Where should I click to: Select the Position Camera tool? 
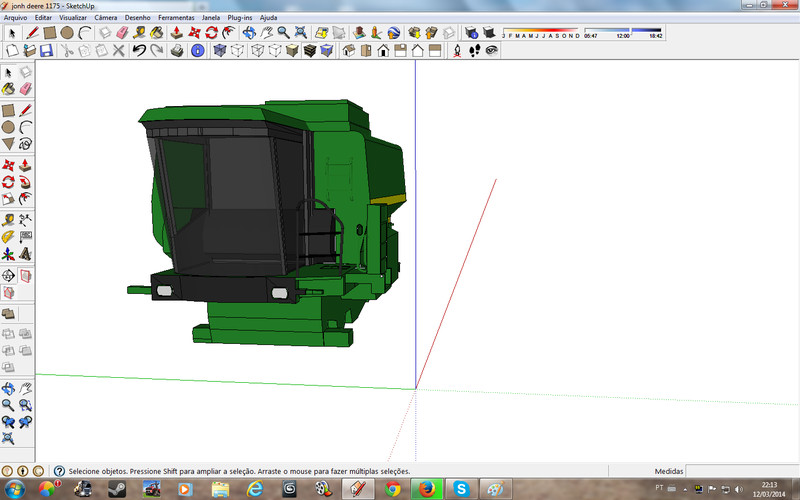point(457,50)
